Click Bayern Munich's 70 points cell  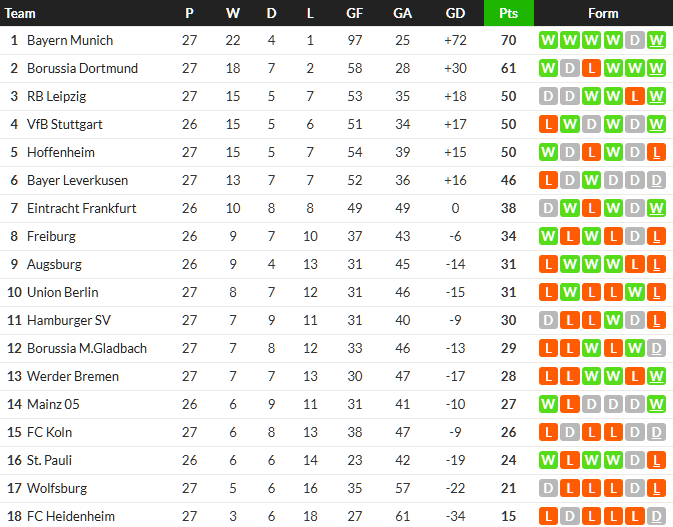(x=509, y=41)
